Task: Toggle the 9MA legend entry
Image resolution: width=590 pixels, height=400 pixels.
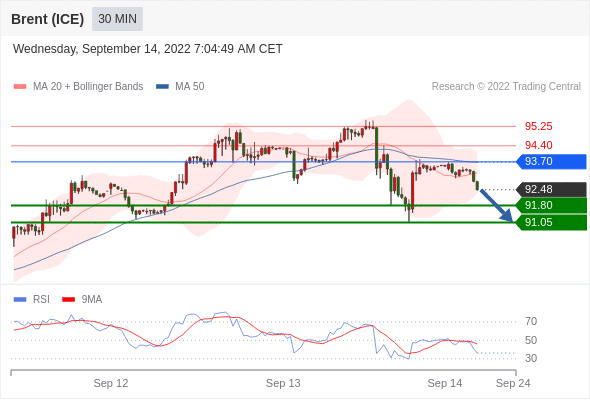Action: (82, 300)
